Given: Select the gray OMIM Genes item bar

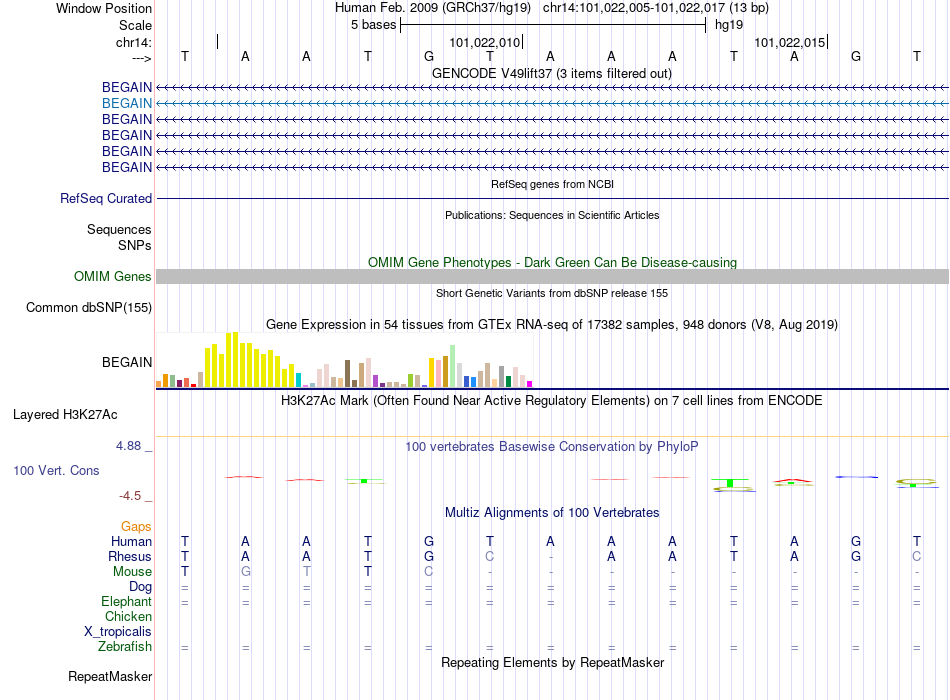Looking at the screenshot, I should coord(552,276).
